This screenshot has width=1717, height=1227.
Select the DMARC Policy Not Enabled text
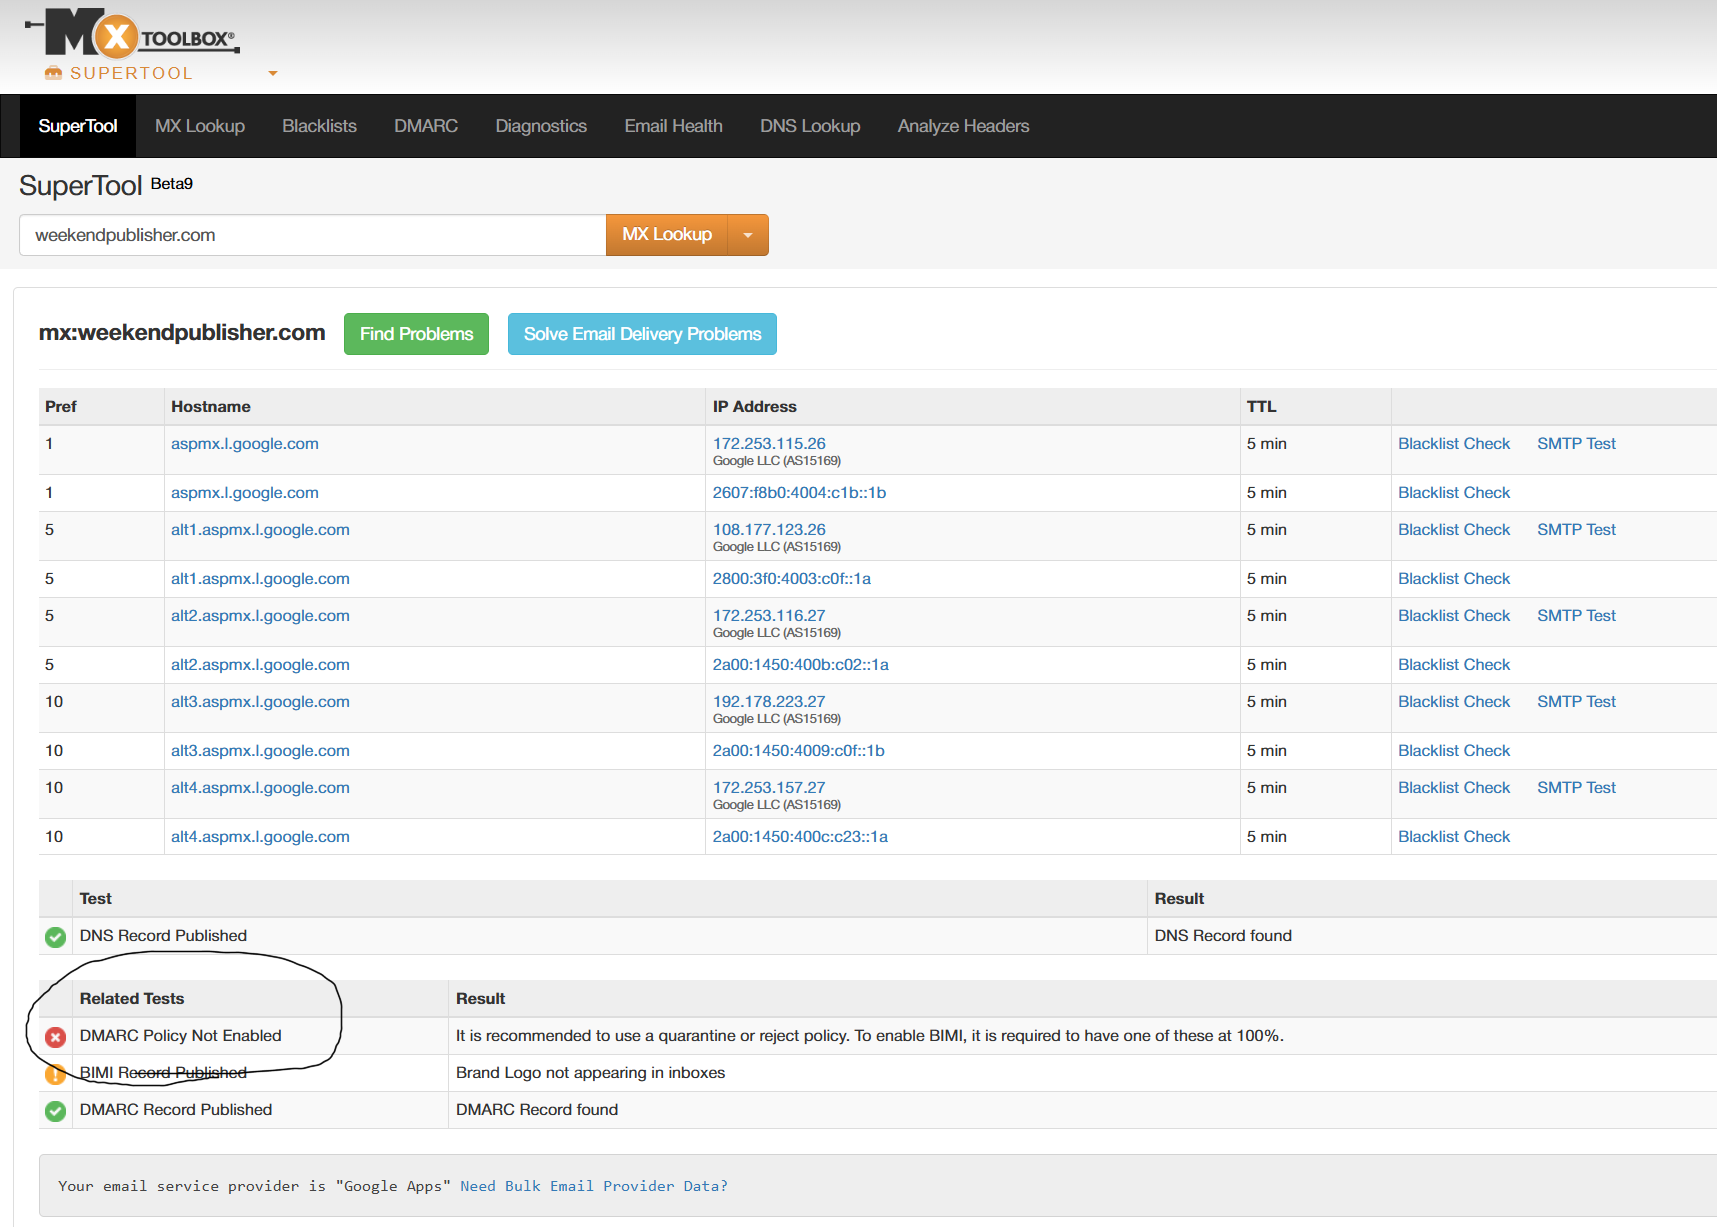181,1036
